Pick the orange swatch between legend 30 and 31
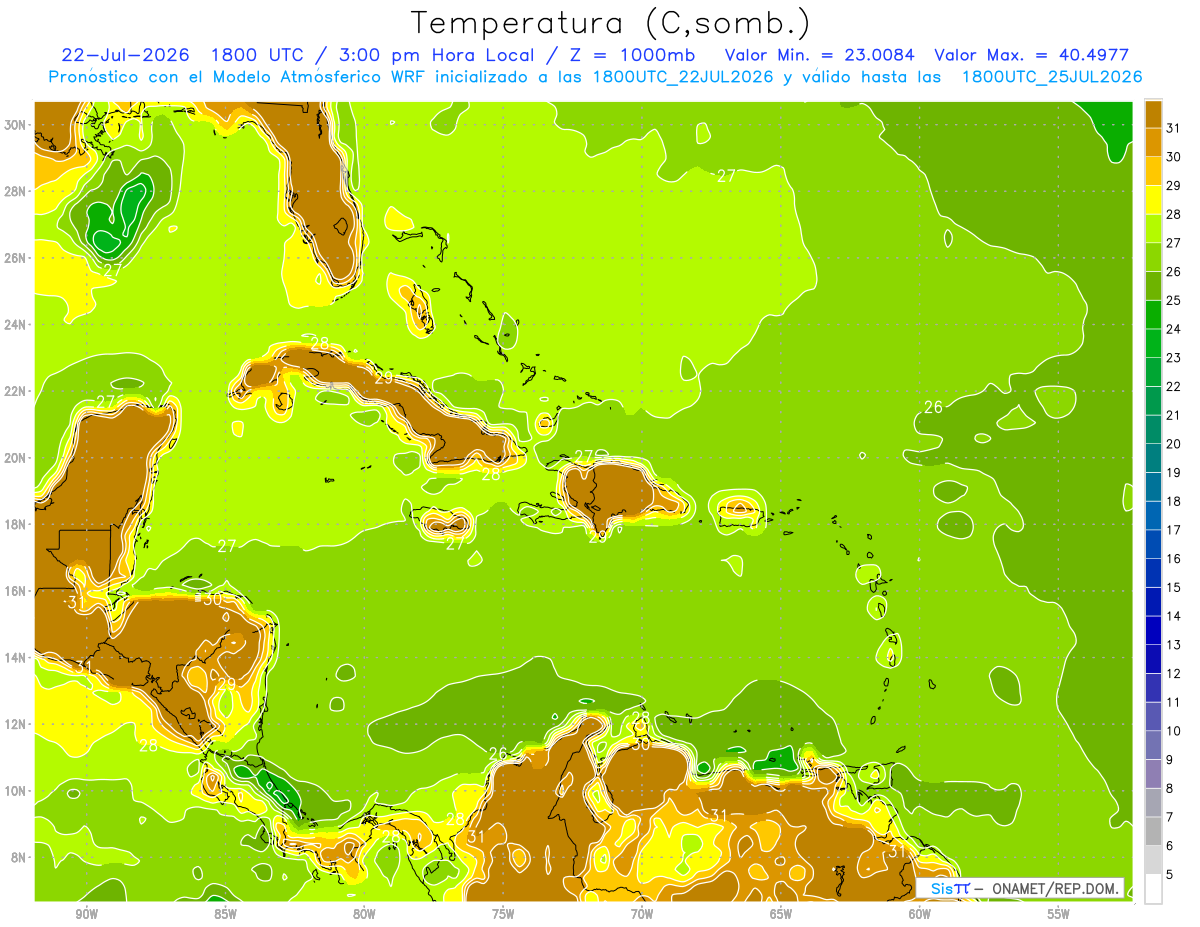This screenshot has height=927, width=1200. [1152, 142]
